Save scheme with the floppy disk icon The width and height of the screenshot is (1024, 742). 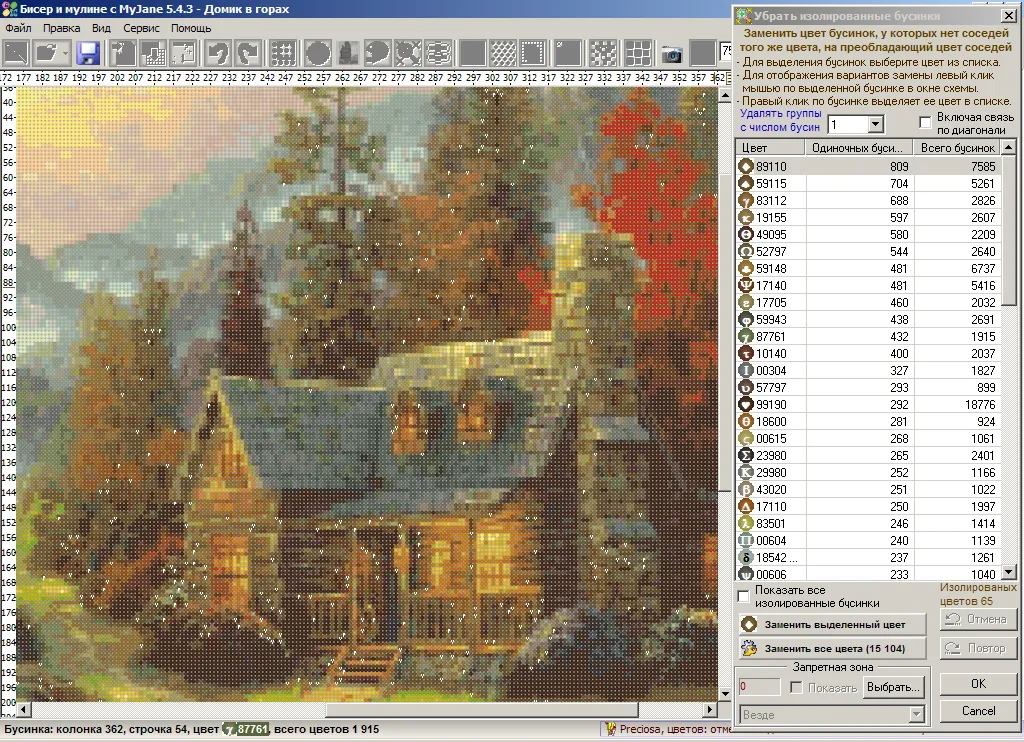[x=88, y=53]
